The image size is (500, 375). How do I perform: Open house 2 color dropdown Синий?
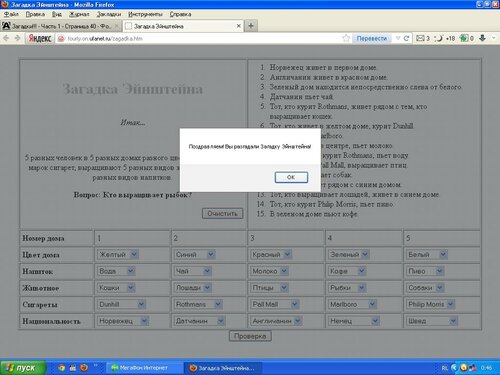click(194, 254)
